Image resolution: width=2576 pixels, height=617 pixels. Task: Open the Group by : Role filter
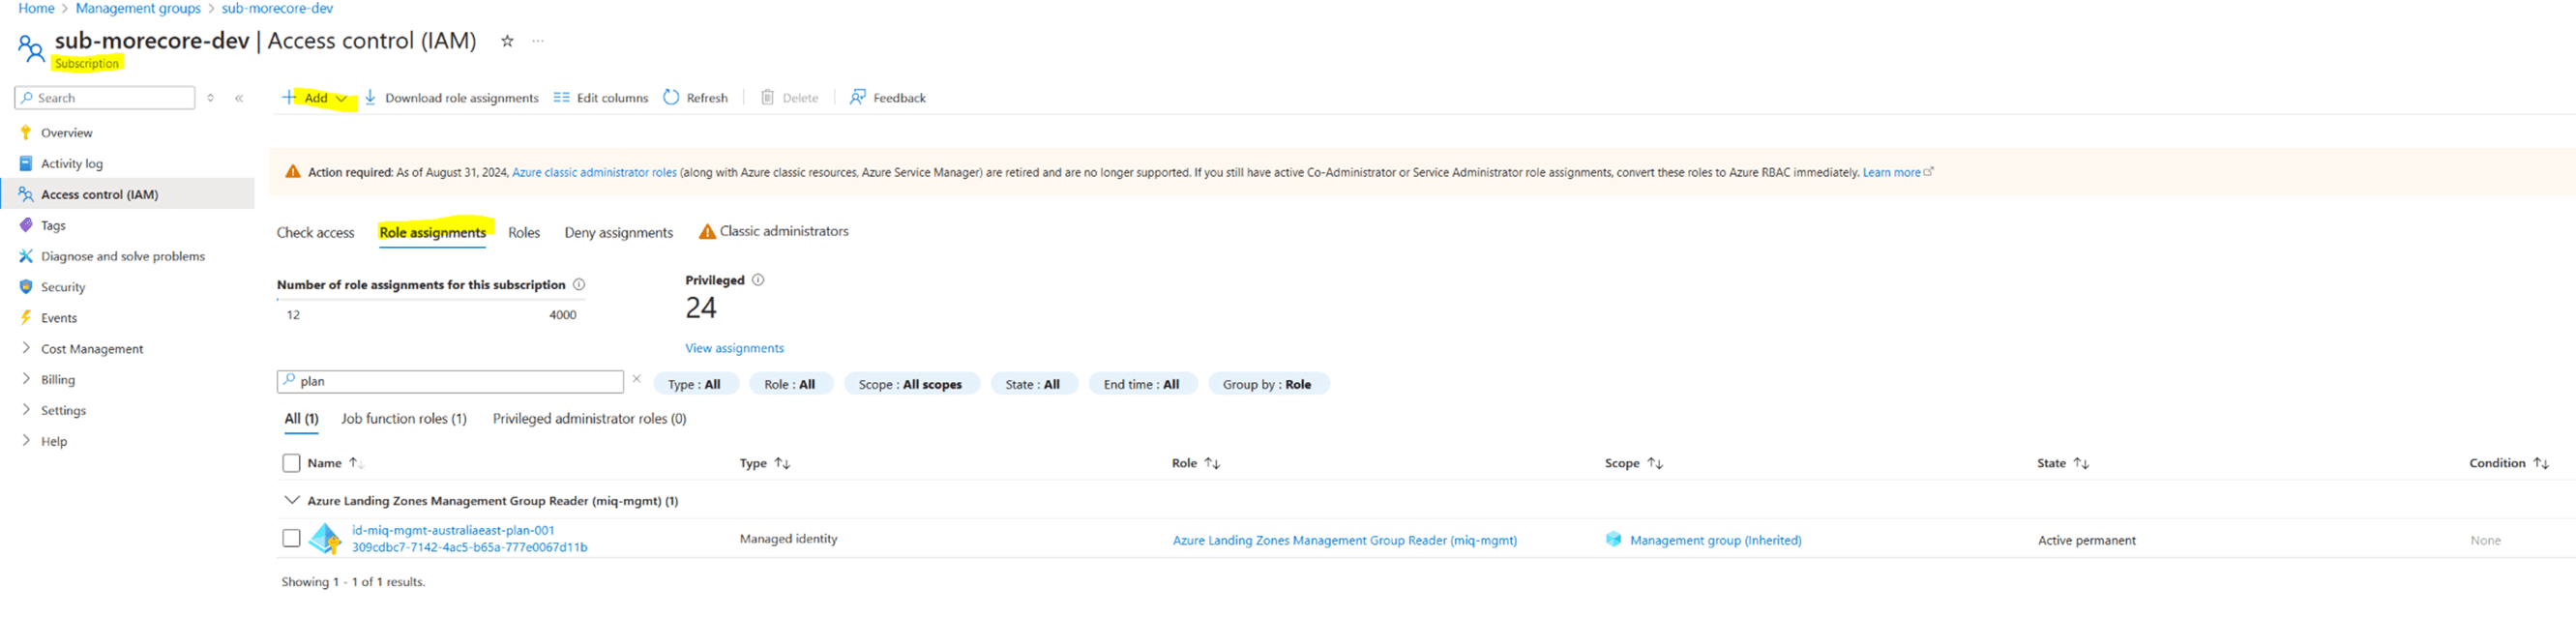(x=1267, y=384)
